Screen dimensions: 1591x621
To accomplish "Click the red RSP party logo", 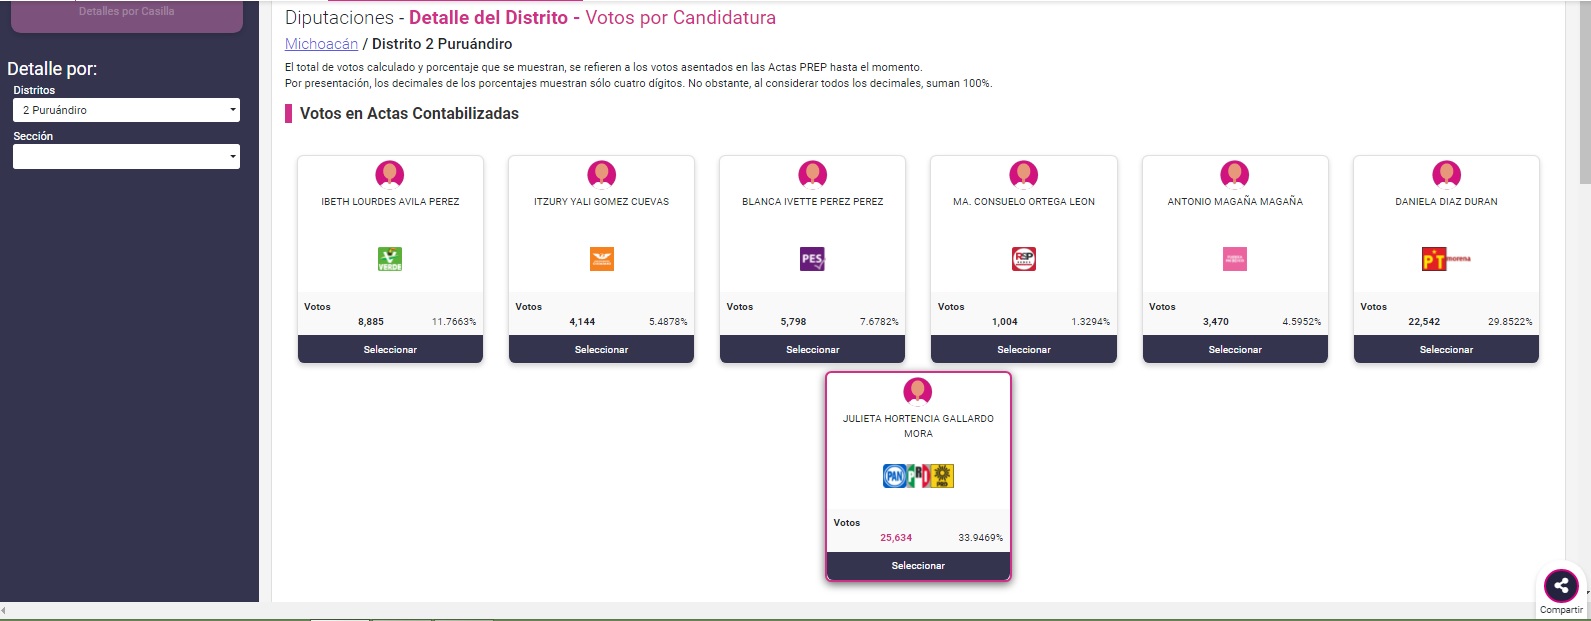I will coord(1024,259).
